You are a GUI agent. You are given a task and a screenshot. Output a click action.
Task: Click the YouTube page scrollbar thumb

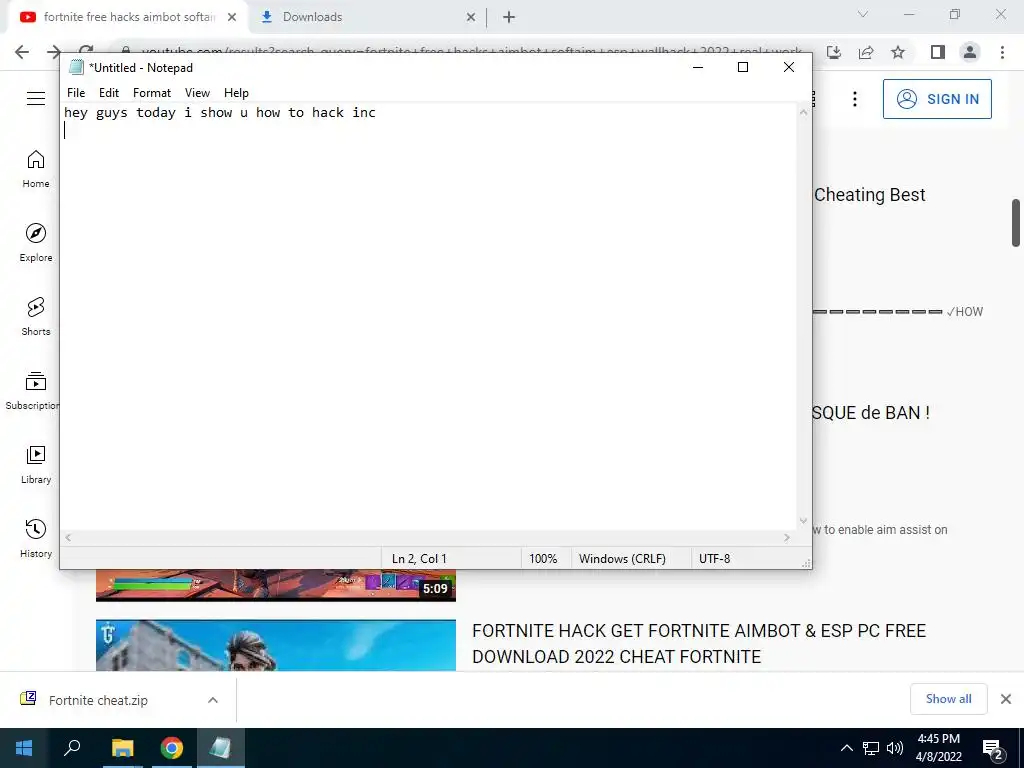point(1016,223)
